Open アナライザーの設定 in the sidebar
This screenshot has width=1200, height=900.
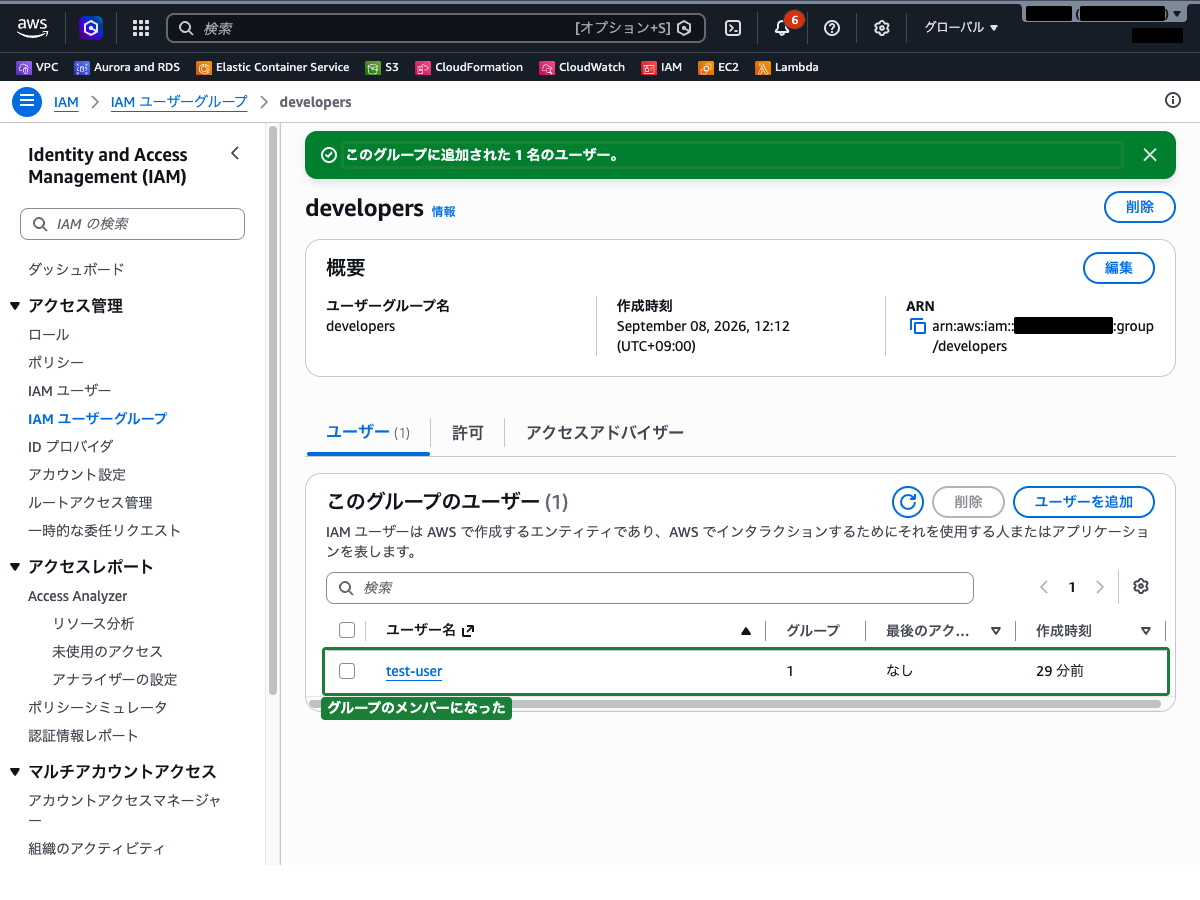[x=114, y=679]
